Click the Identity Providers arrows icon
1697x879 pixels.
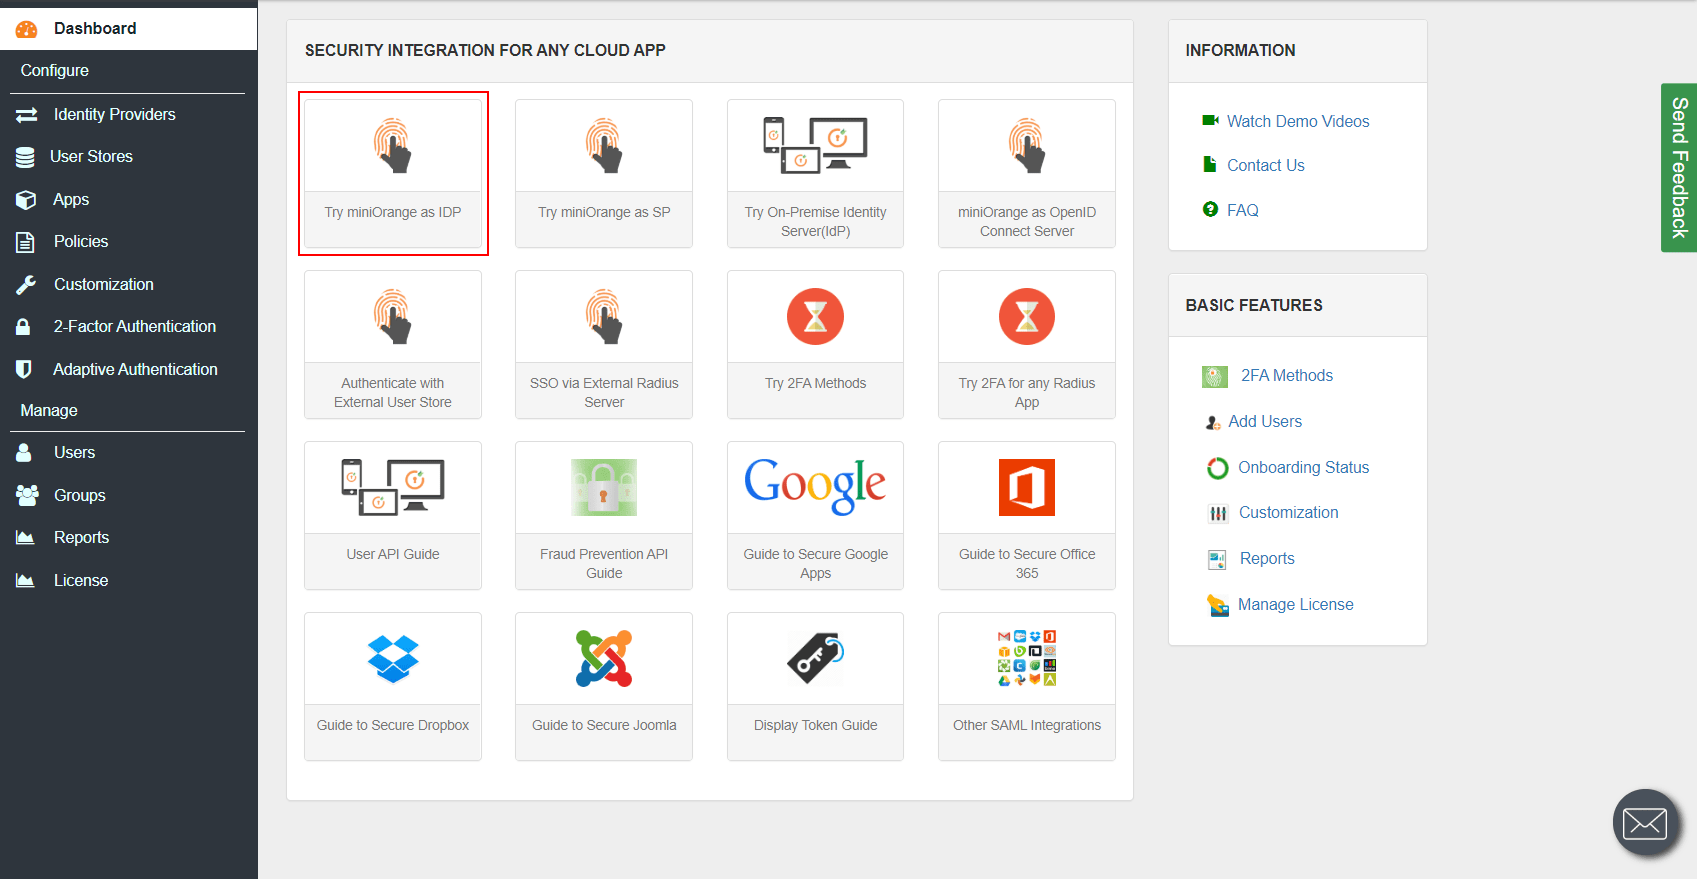(x=26, y=115)
